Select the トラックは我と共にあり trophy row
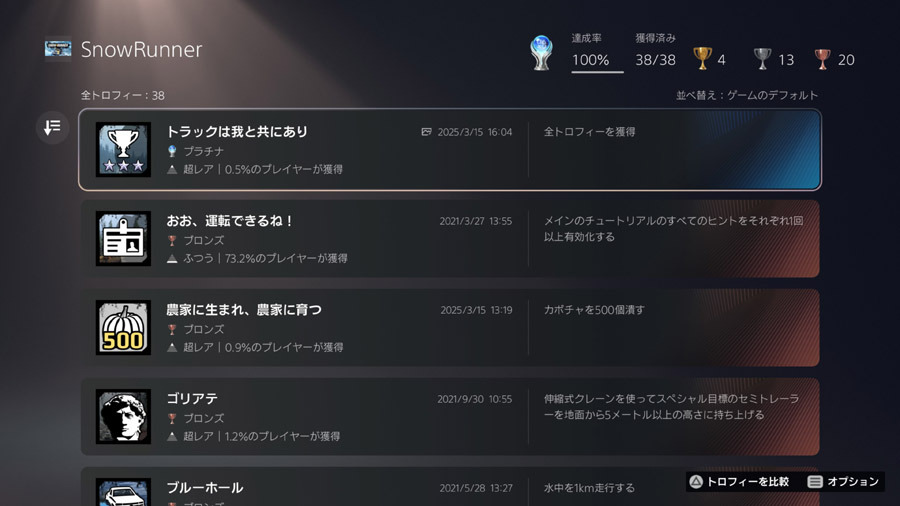The image size is (900, 506). (450, 149)
